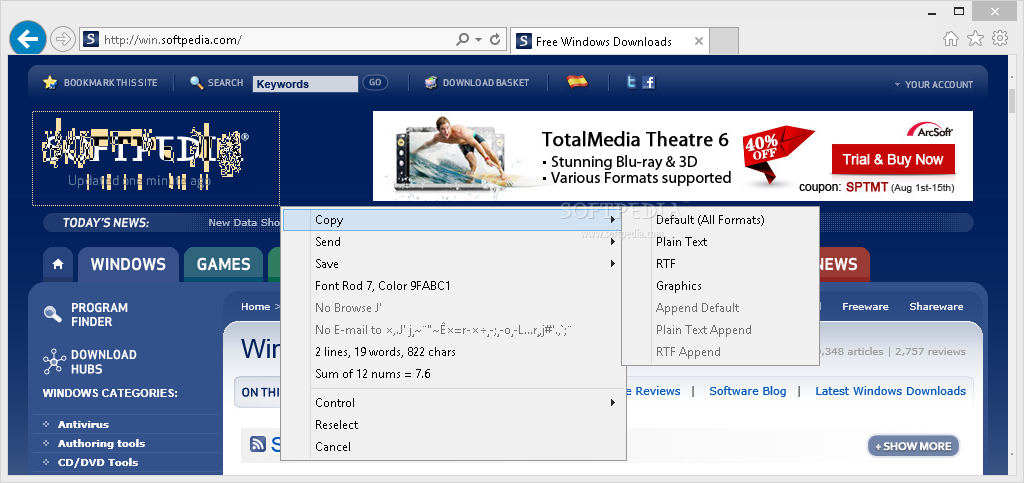1024x483 pixels.
Task: Select RTF copy option
Action: tap(721, 264)
